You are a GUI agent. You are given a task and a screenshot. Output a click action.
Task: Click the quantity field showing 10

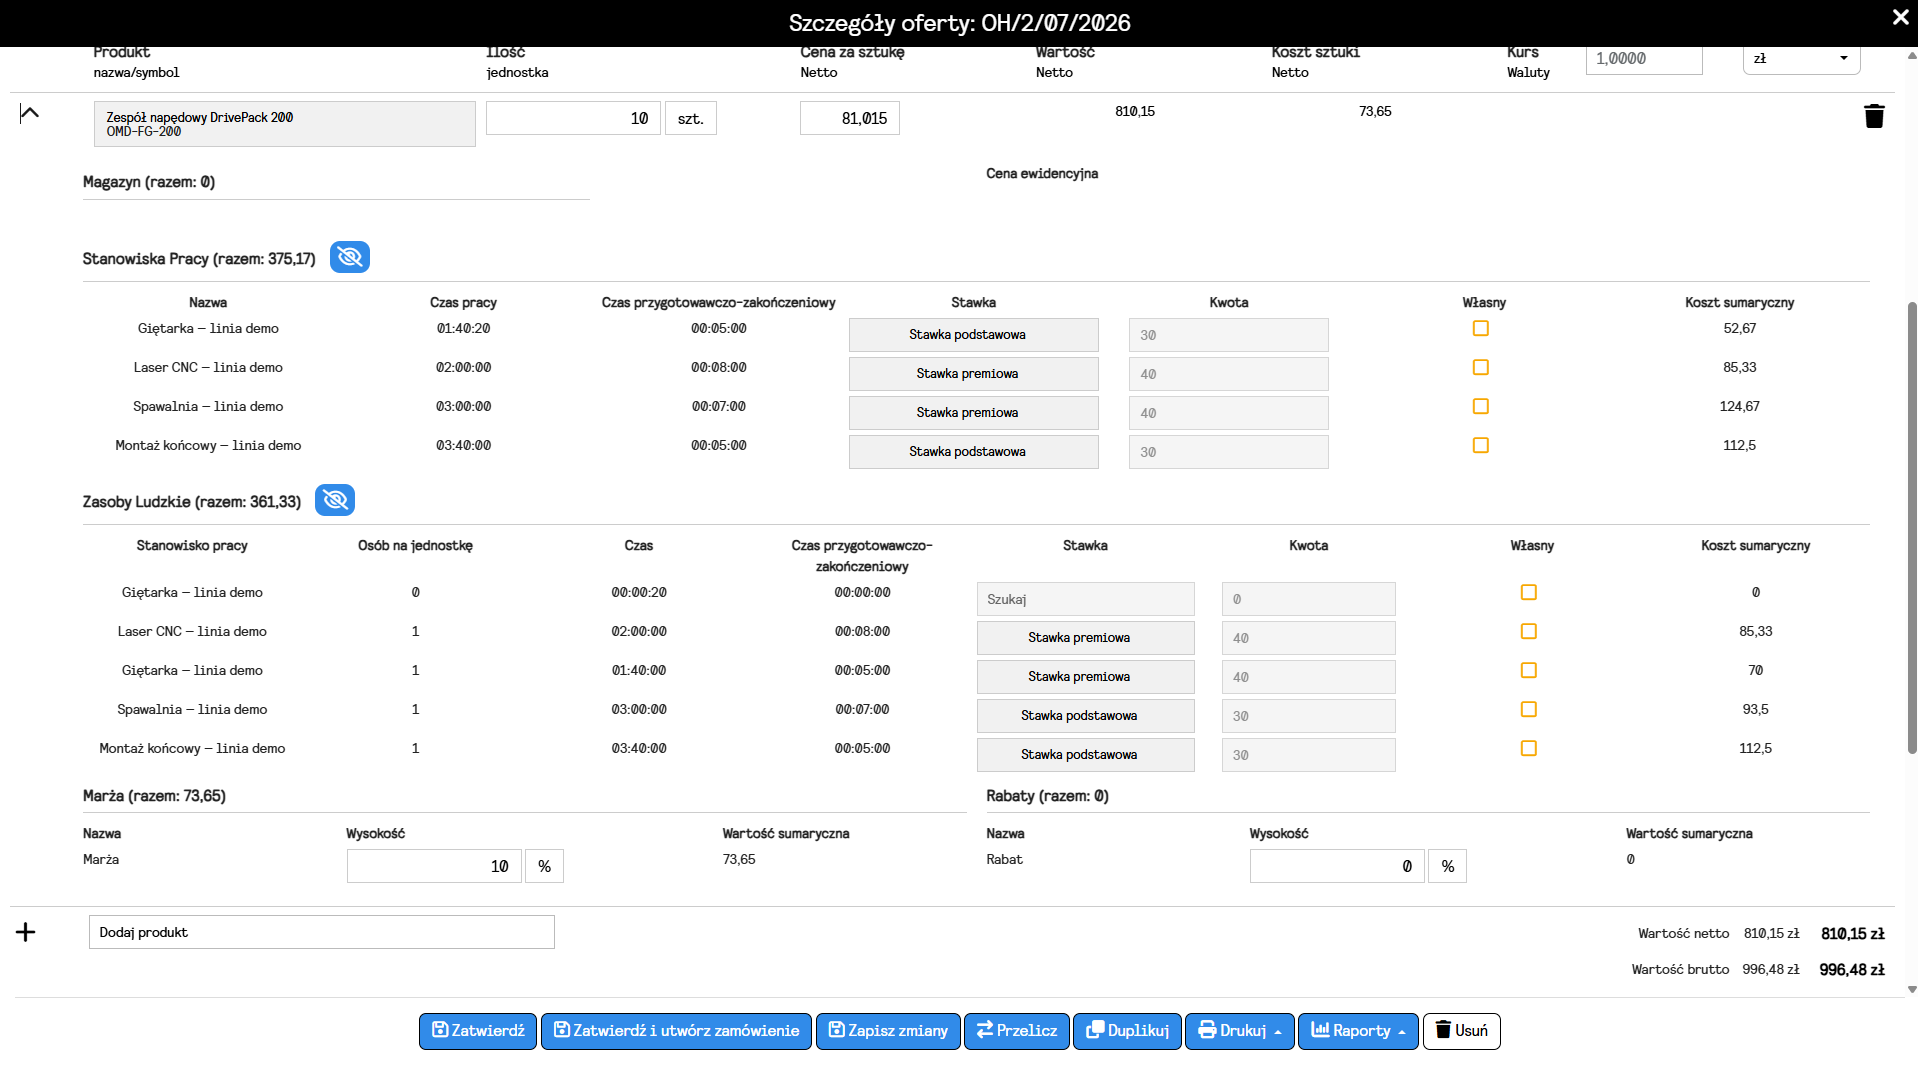click(x=573, y=118)
